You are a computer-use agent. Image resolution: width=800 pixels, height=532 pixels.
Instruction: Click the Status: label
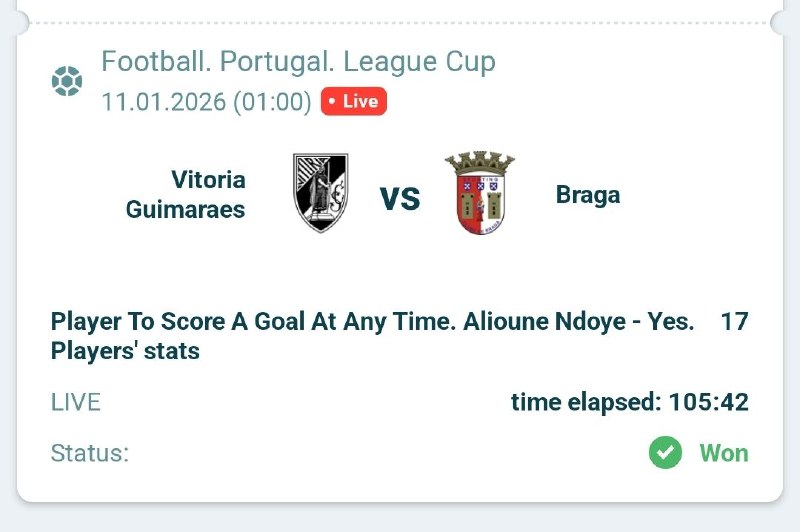(x=90, y=453)
